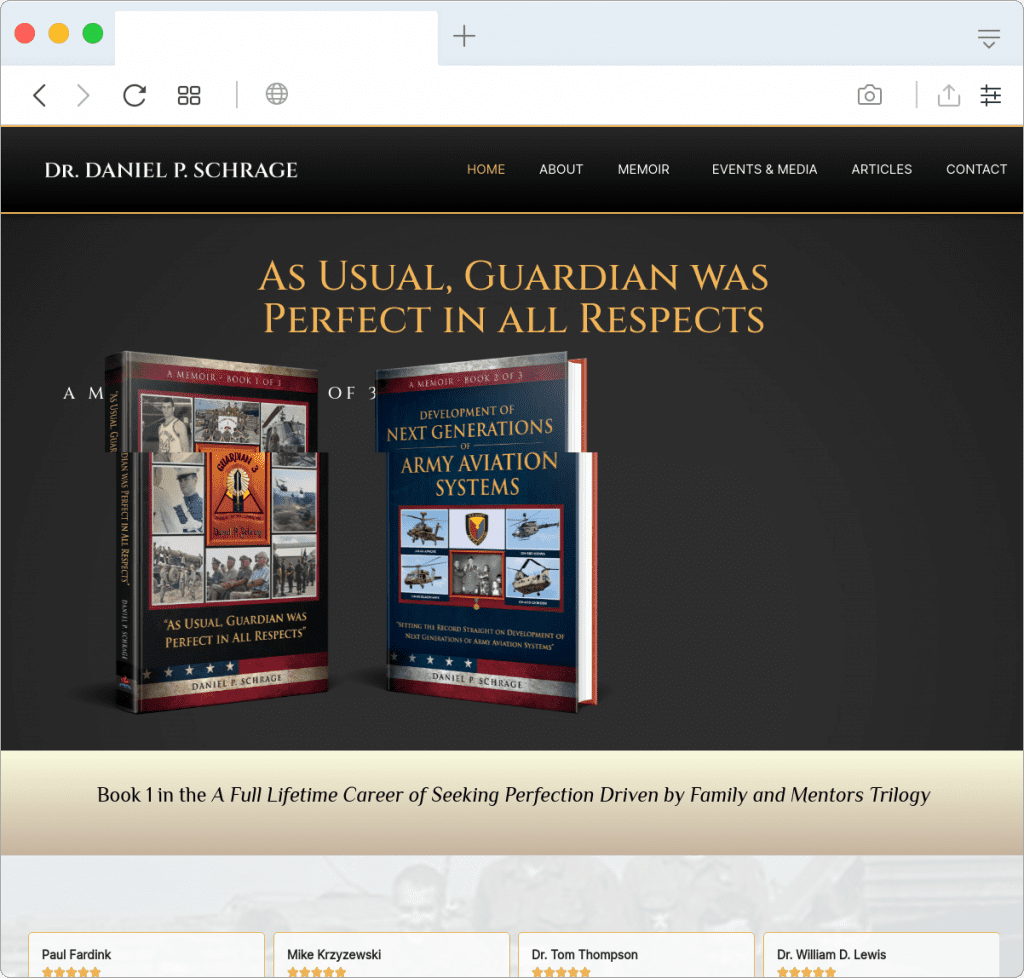The image size is (1024, 978).
Task: Open the MEMOIR navigation menu
Action: click(x=643, y=169)
